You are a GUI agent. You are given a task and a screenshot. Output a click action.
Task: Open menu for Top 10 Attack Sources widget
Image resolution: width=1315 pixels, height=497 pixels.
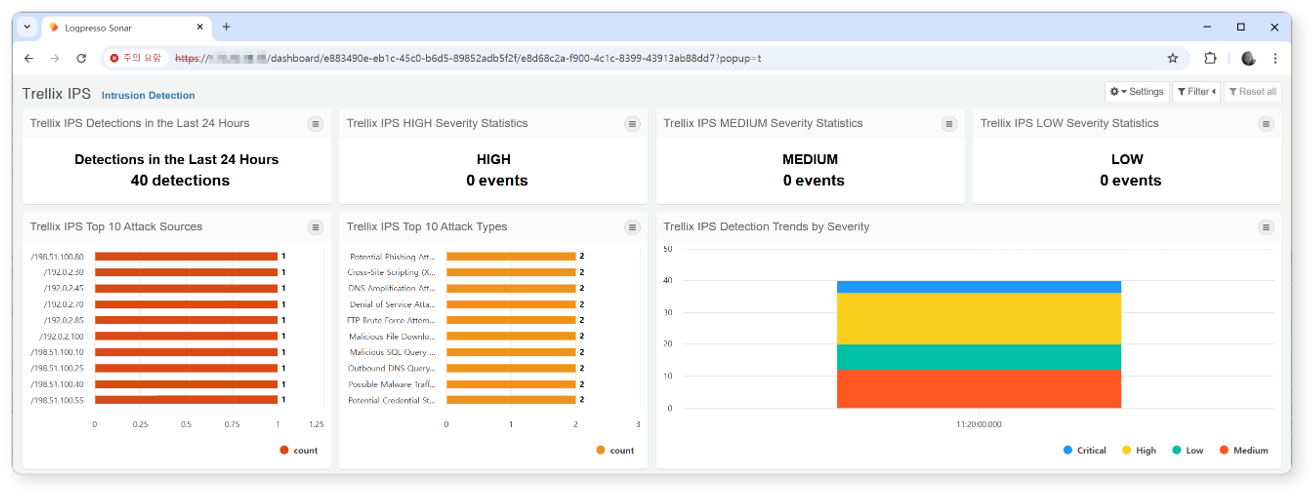[x=315, y=227]
